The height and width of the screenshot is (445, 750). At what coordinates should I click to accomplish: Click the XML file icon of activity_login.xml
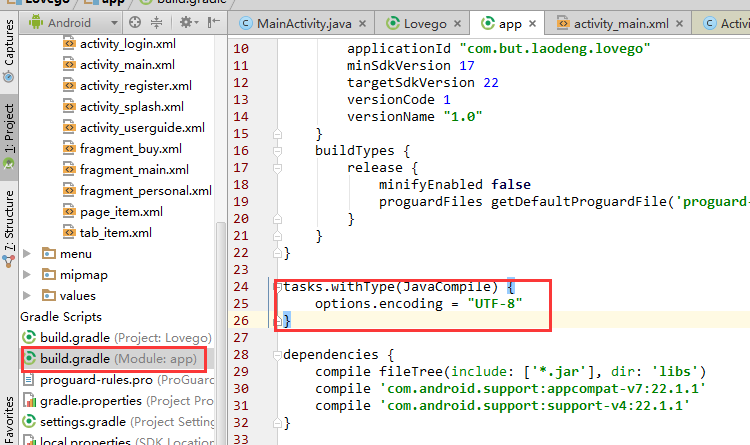pyautogui.click(x=69, y=44)
